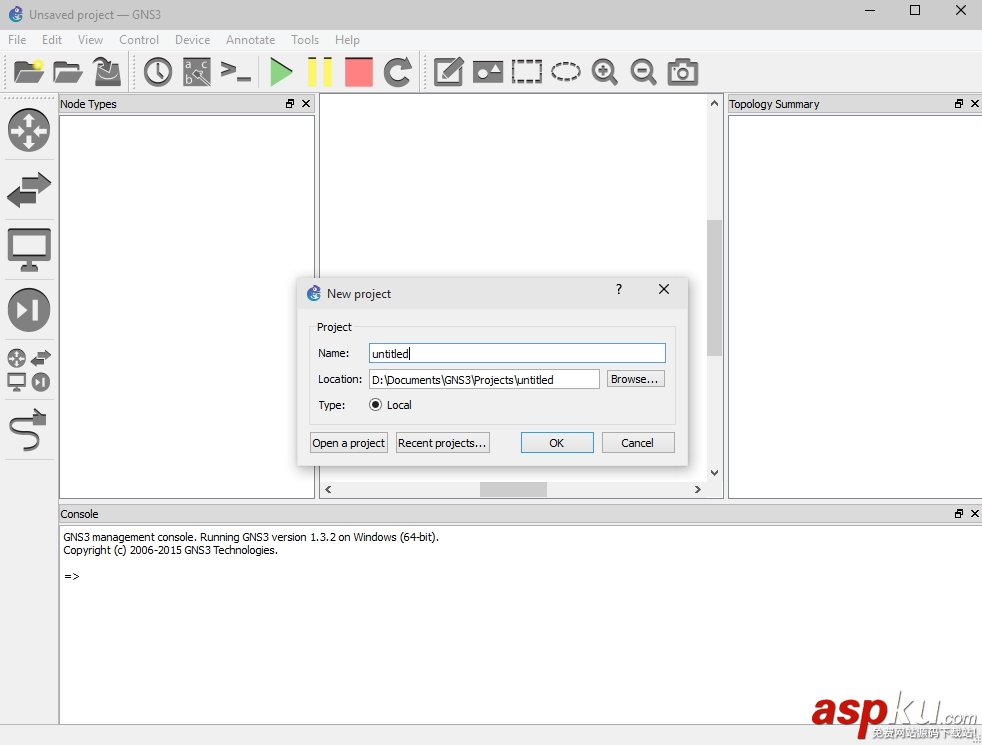Browse routers in the device sidebar
982x745 pixels.
pyautogui.click(x=29, y=130)
